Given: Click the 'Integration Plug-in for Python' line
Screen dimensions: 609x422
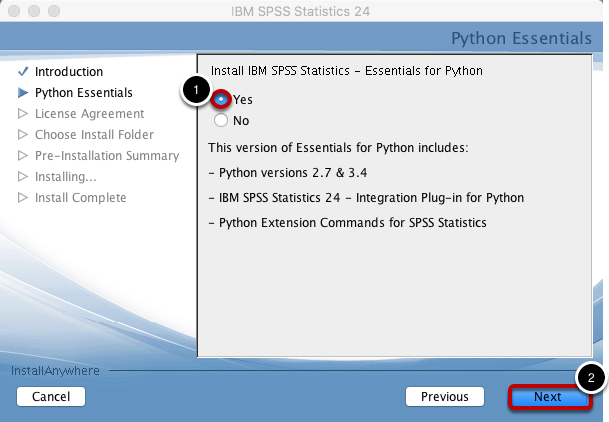Looking at the screenshot, I should (366, 198).
